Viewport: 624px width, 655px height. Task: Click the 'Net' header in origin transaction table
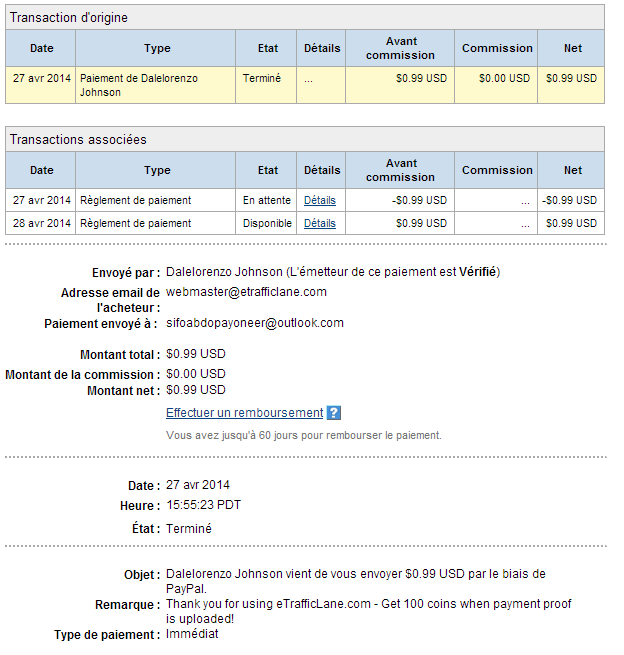point(571,48)
